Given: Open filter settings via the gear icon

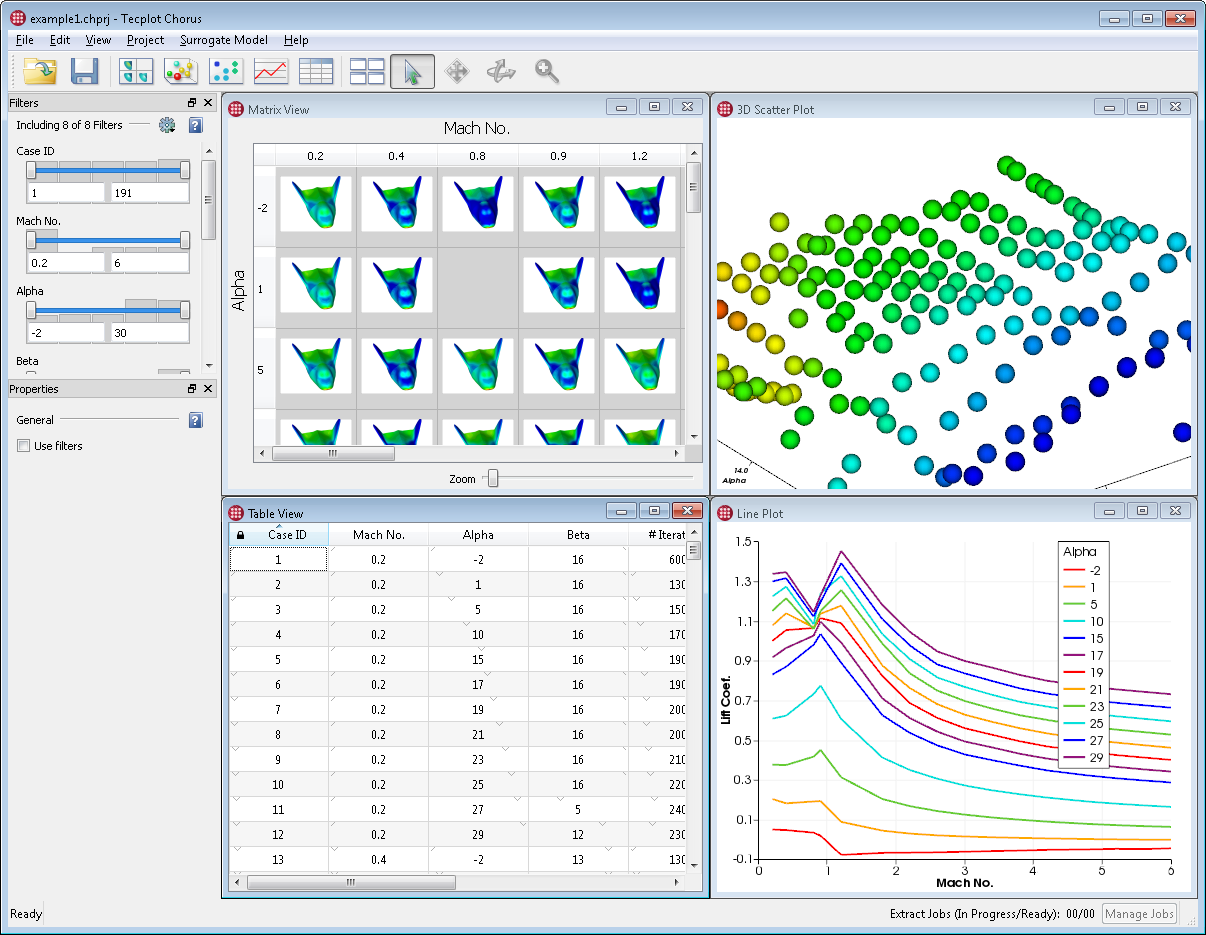Looking at the screenshot, I should pos(167,125).
